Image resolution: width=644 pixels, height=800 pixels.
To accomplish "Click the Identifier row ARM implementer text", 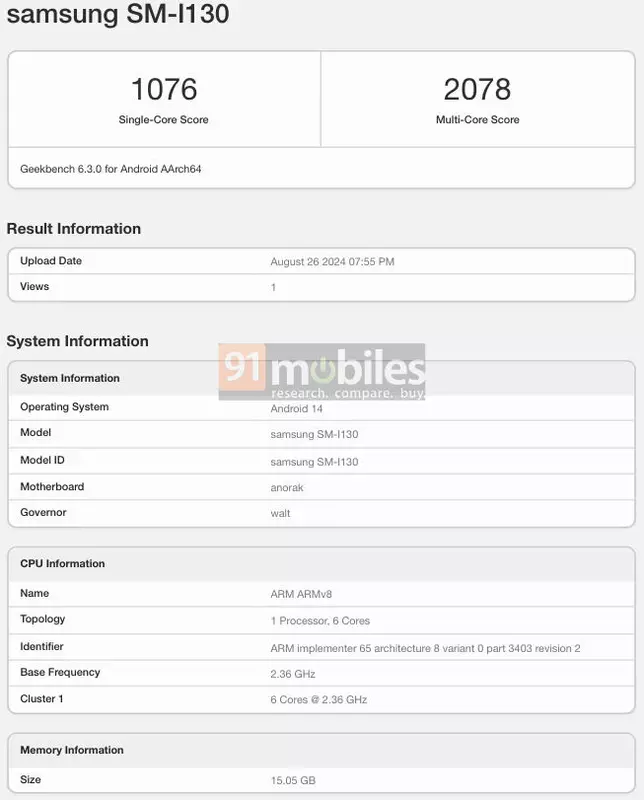I will (425, 648).
